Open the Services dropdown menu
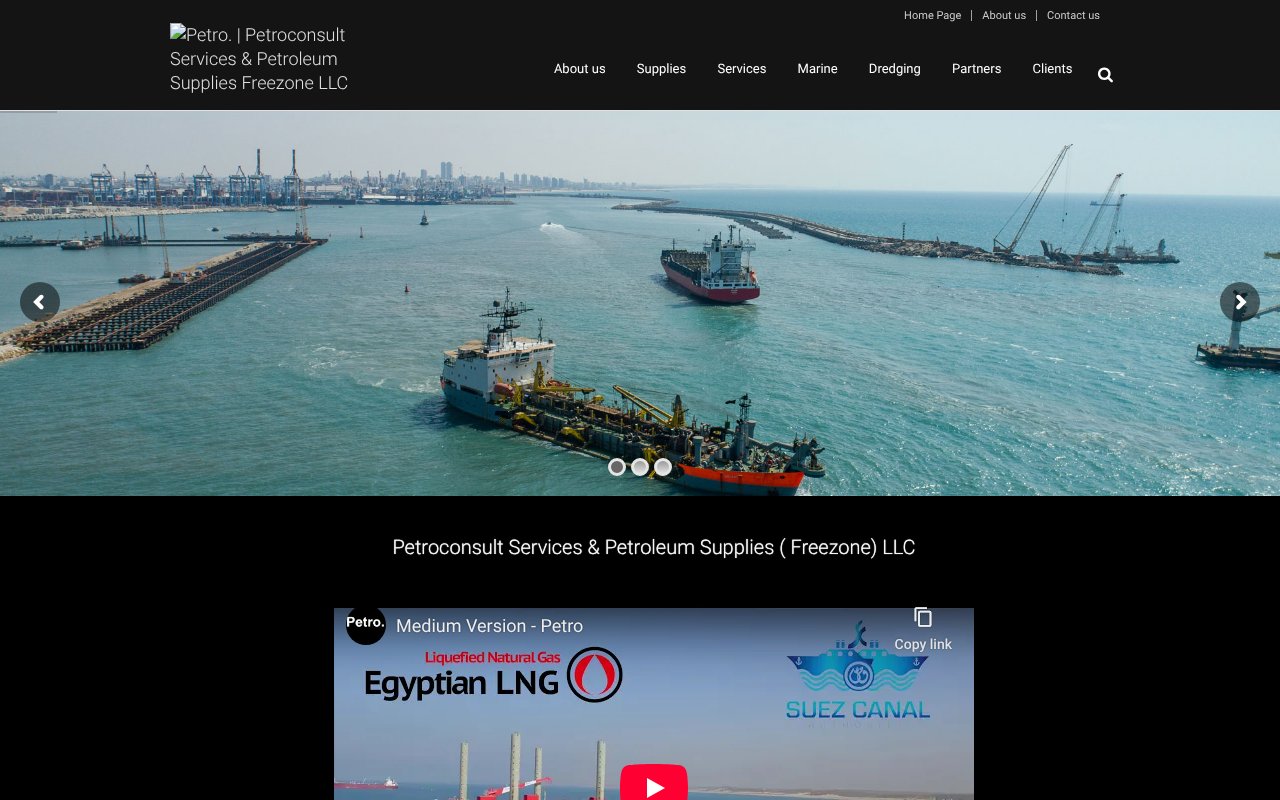1280x800 pixels. pyautogui.click(x=741, y=68)
